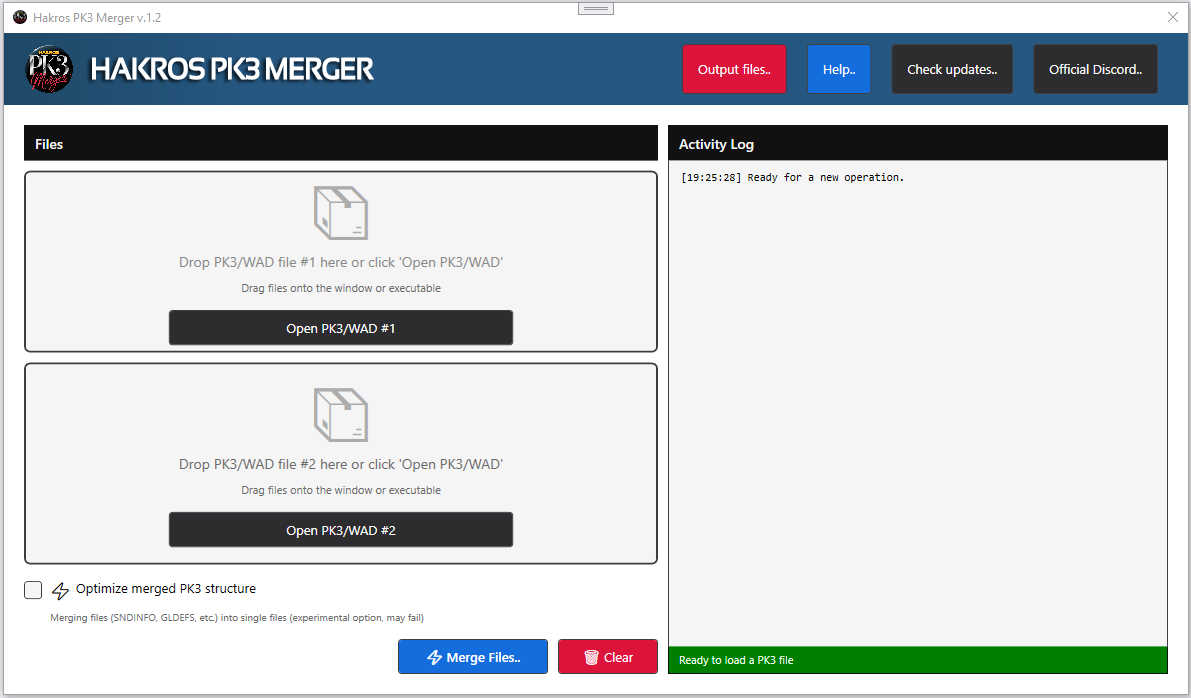Screen dimensions: 1191x698
Task: Click 'Drag files onto the window' hint in file #2 box
Action: (x=341, y=490)
